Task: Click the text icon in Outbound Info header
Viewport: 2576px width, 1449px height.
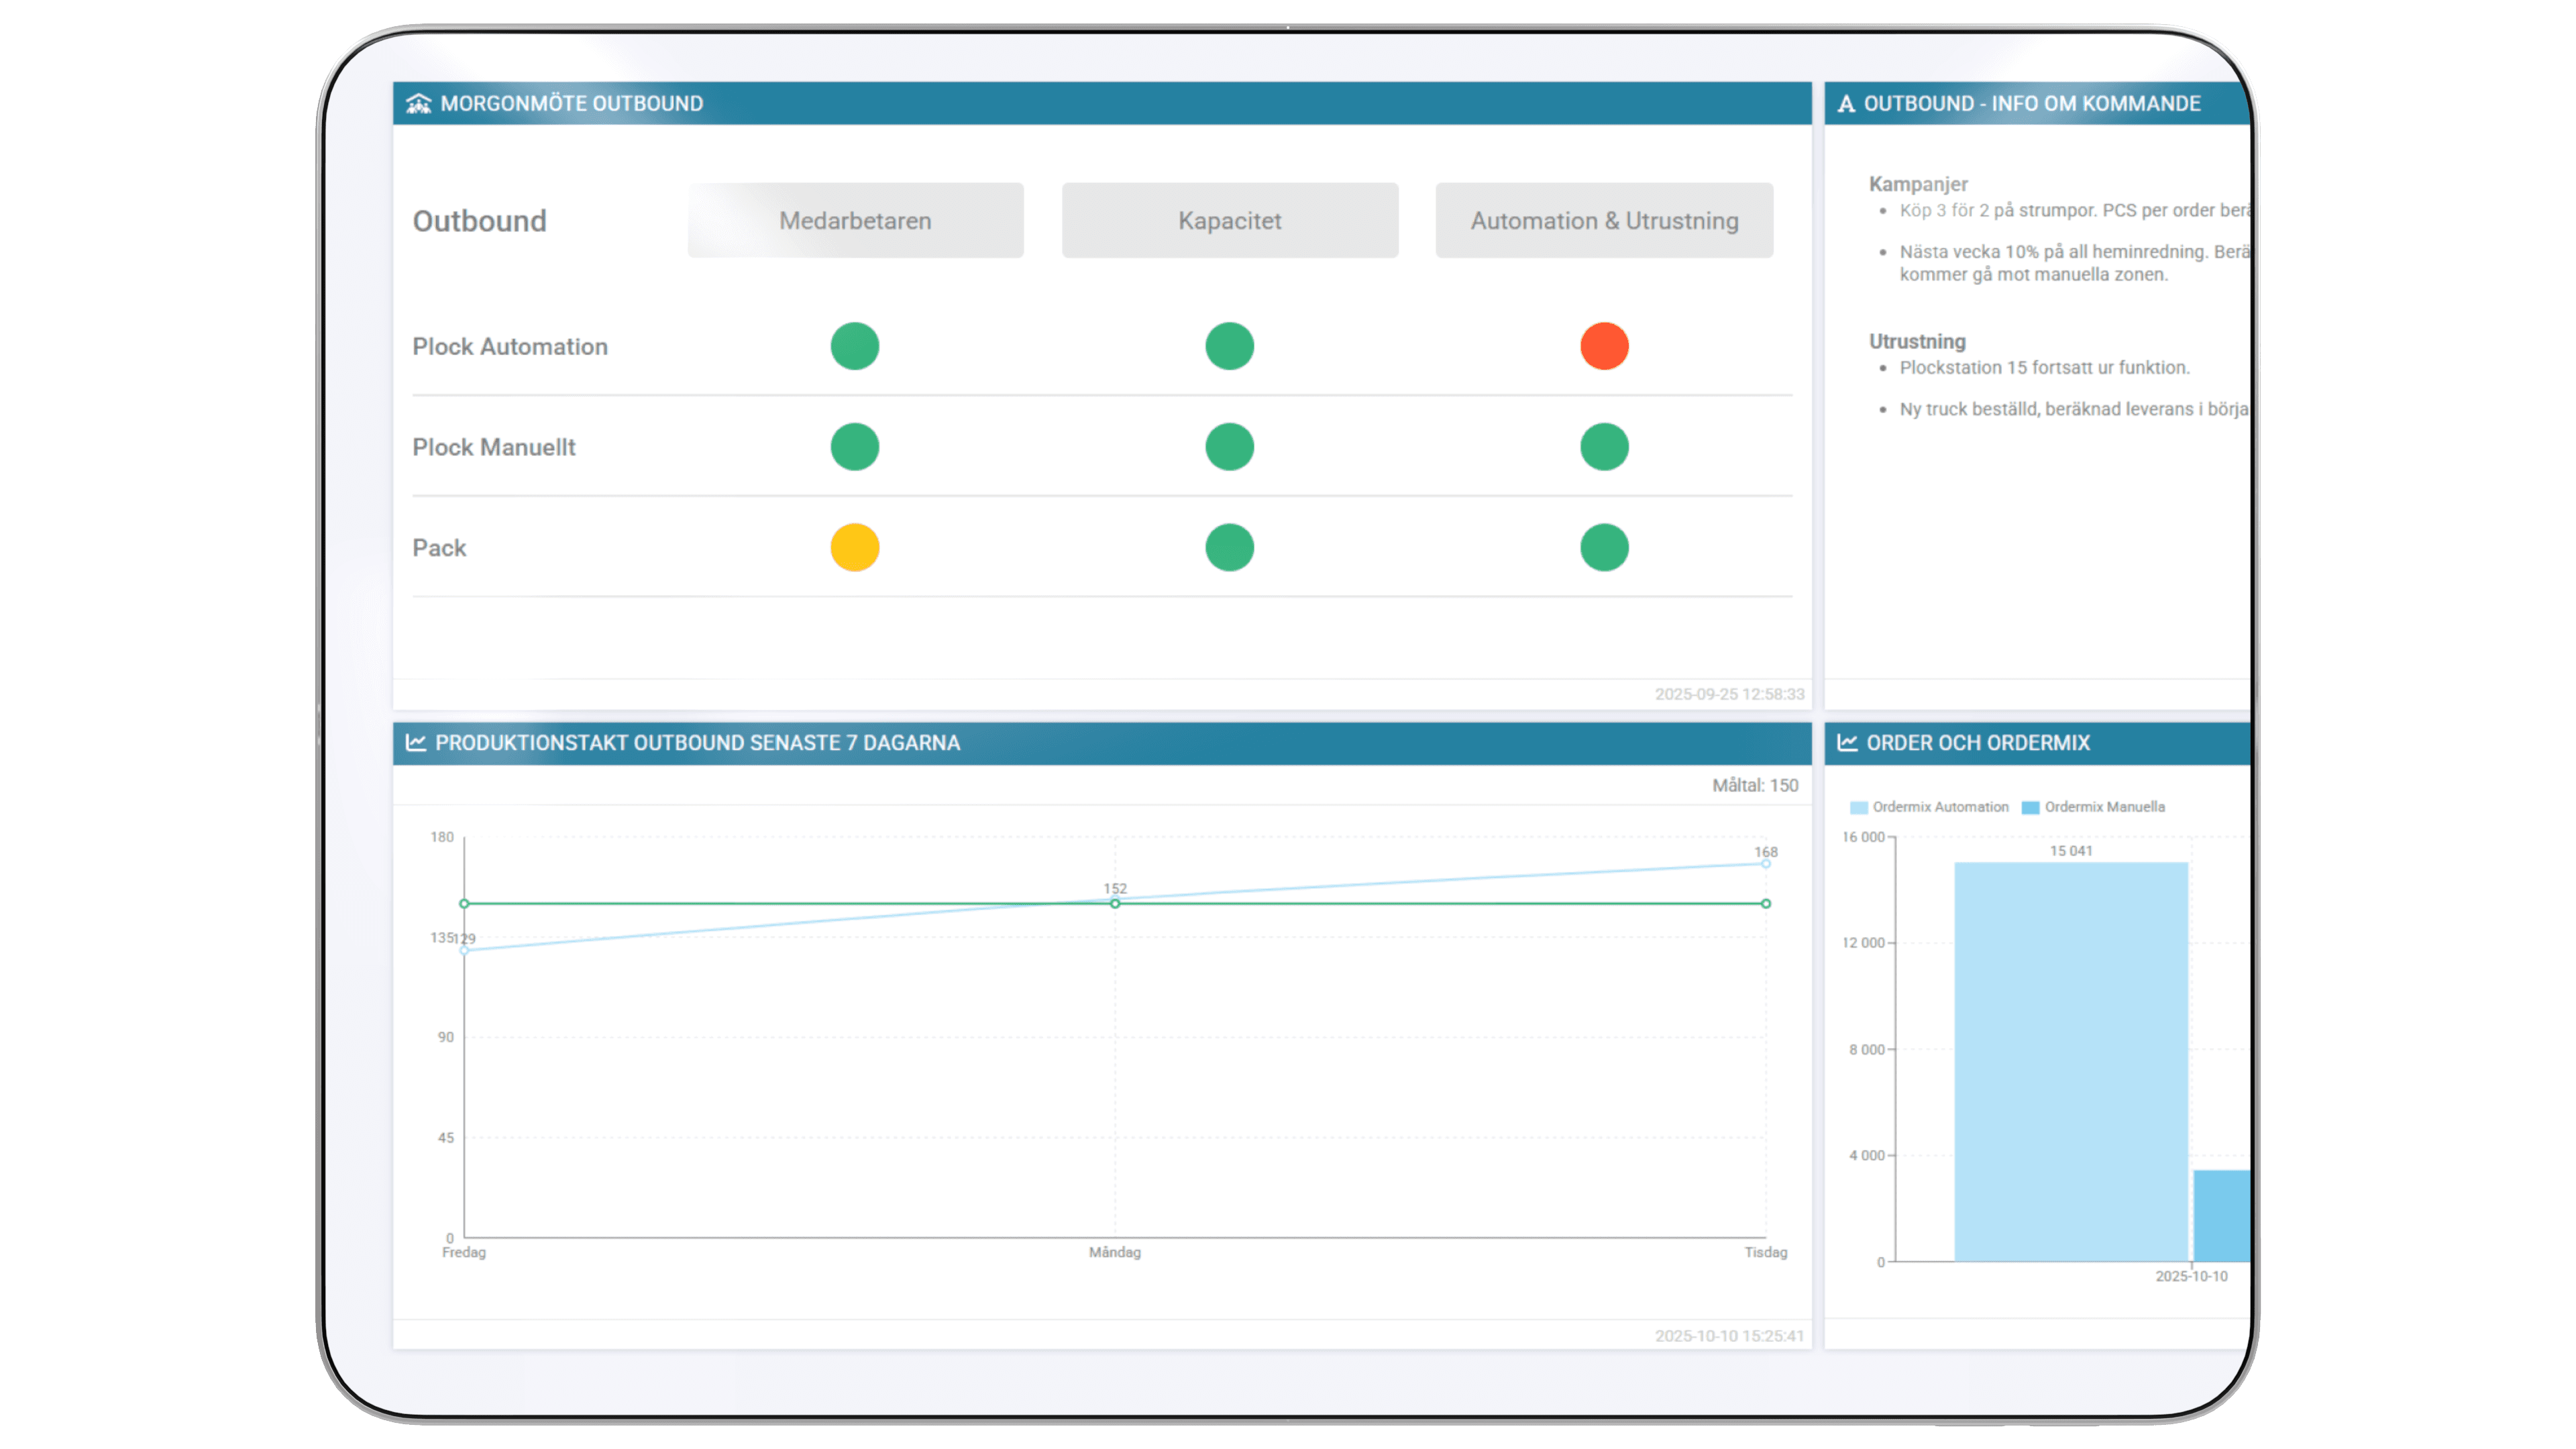Action: pyautogui.click(x=1846, y=103)
